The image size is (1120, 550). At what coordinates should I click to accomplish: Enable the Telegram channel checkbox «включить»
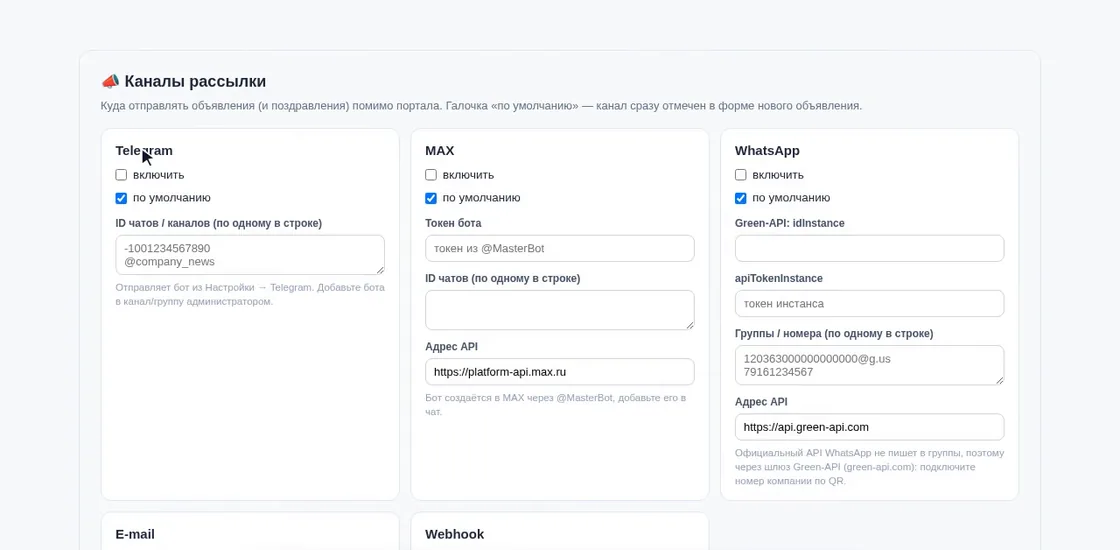click(x=121, y=175)
